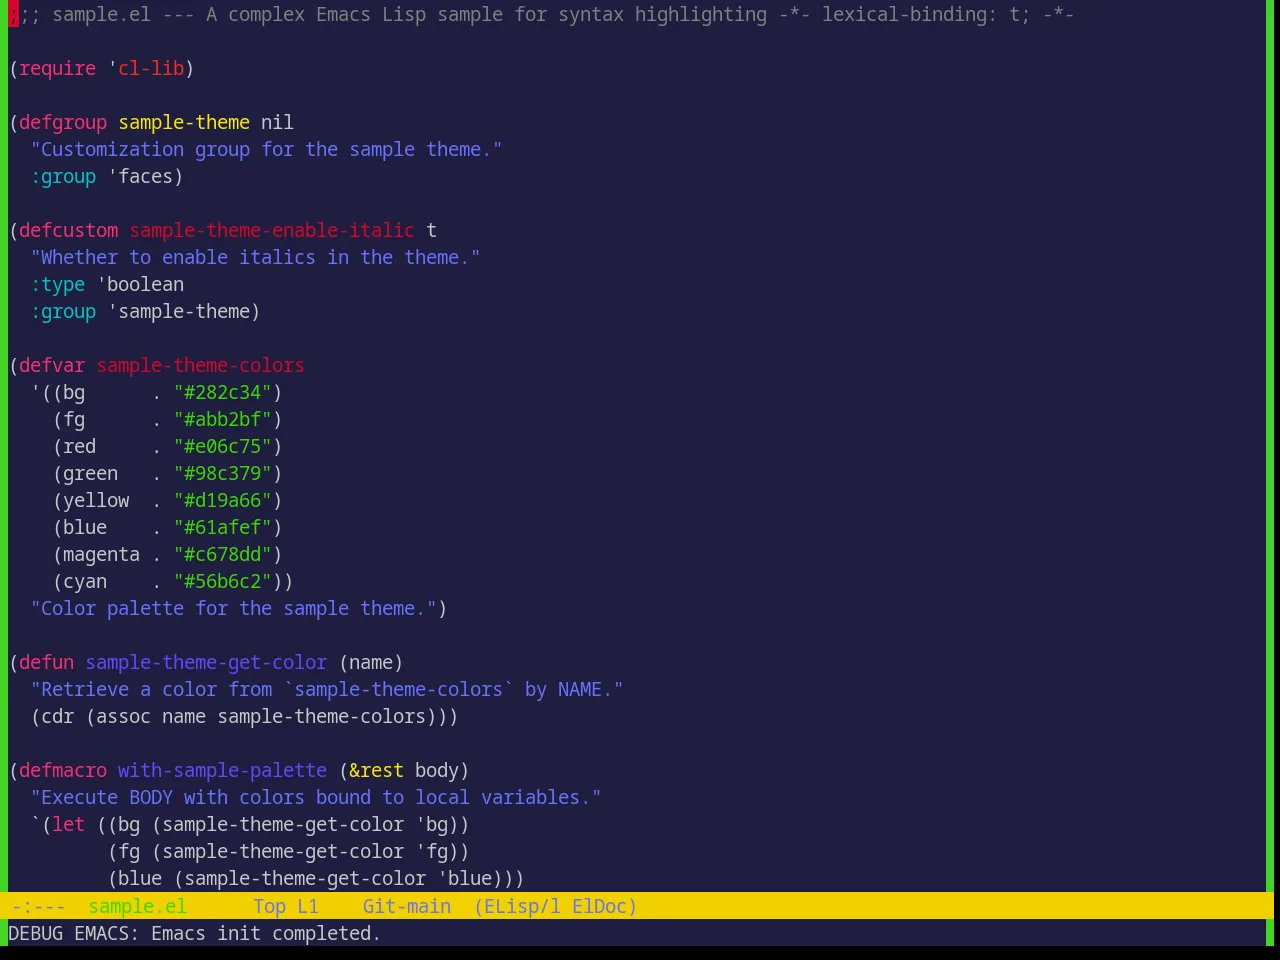1280x960 pixels.
Task: Click the echo area message "Emacs init completed."
Action: [x=266, y=933]
